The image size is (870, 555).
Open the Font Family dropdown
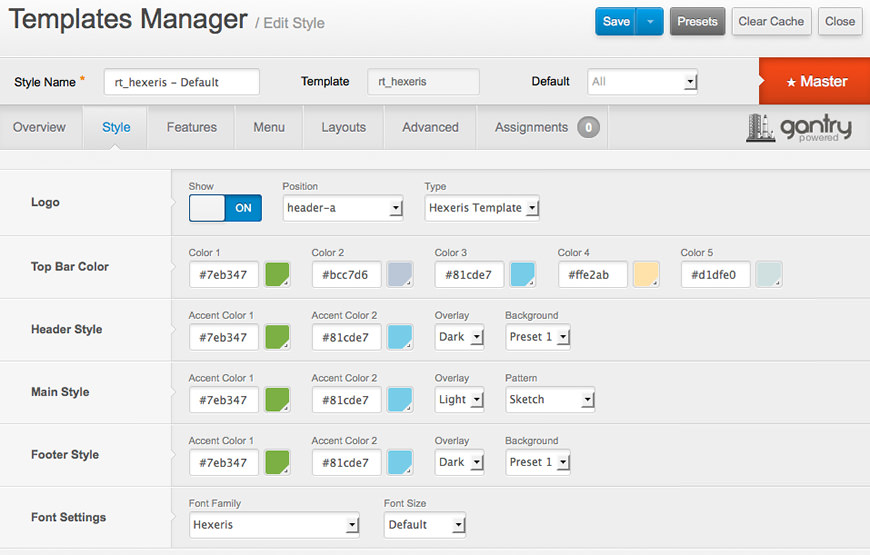click(x=274, y=525)
